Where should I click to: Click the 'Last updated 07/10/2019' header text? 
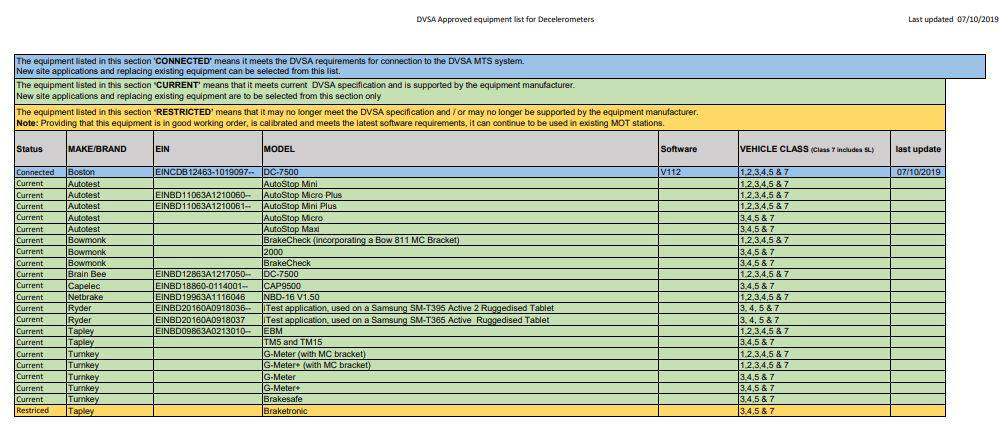(x=953, y=19)
